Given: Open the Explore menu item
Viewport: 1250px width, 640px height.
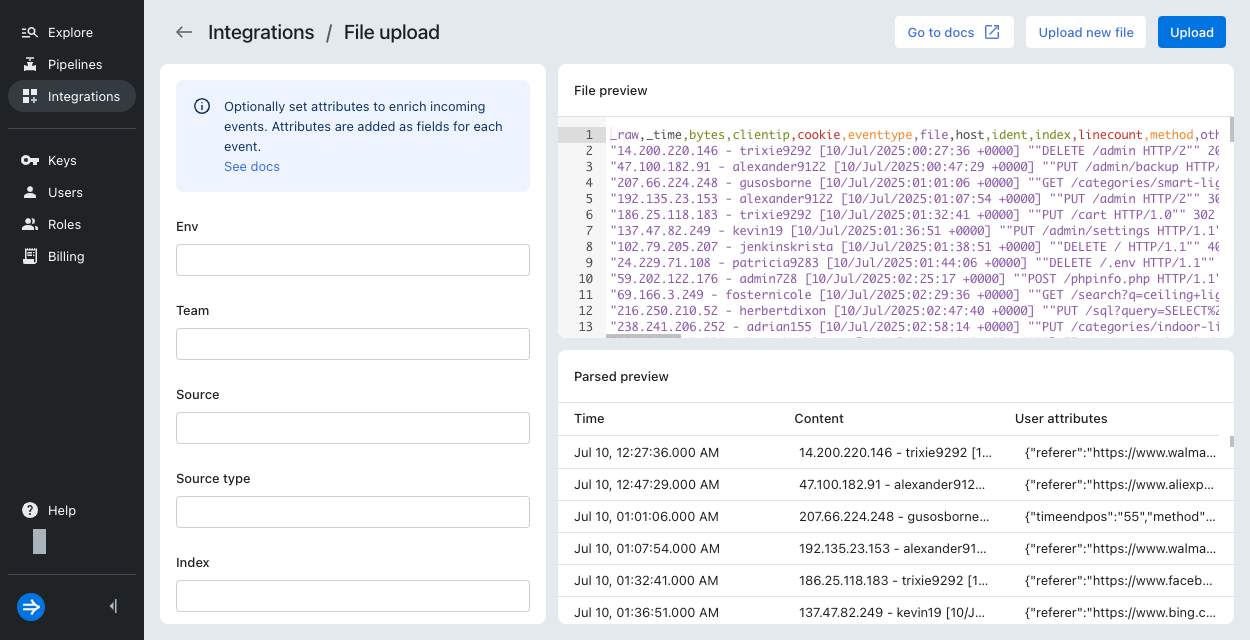Looking at the screenshot, I should pos(72,32).
